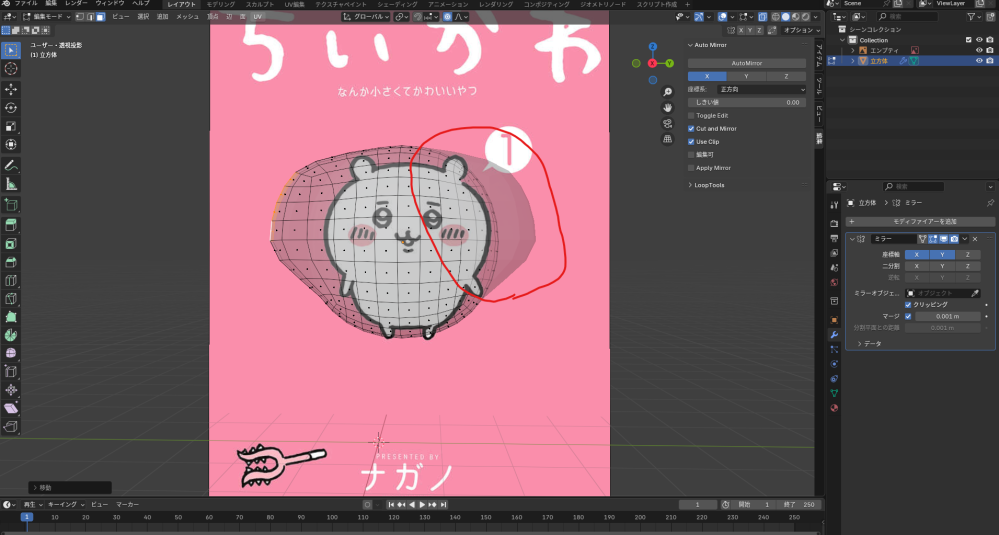Select the Add Cube tool
Screen dimensions: 999x535
(11, 205)
